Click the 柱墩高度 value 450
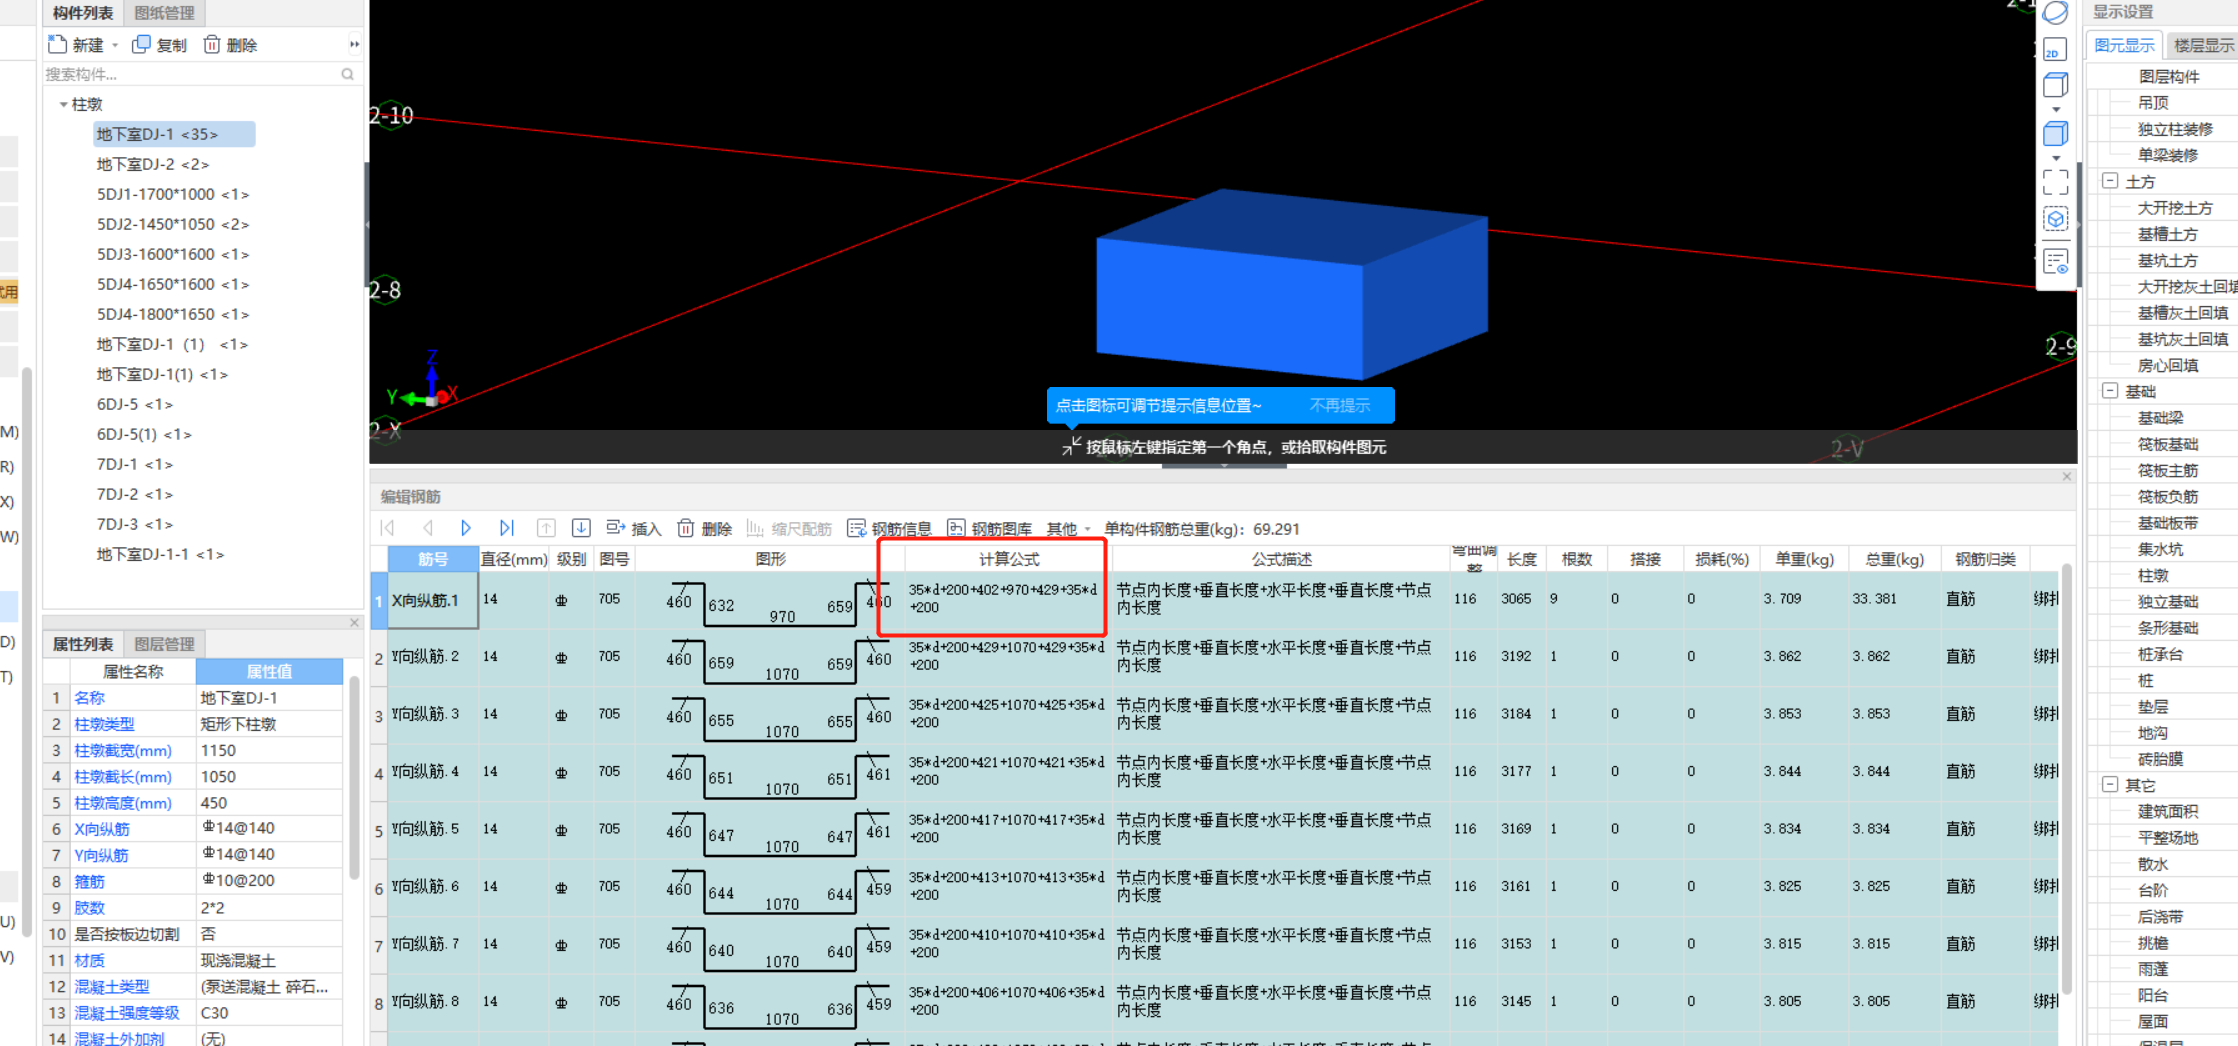Screen dimensions: 2238x1046 click(x=269, y=803)
